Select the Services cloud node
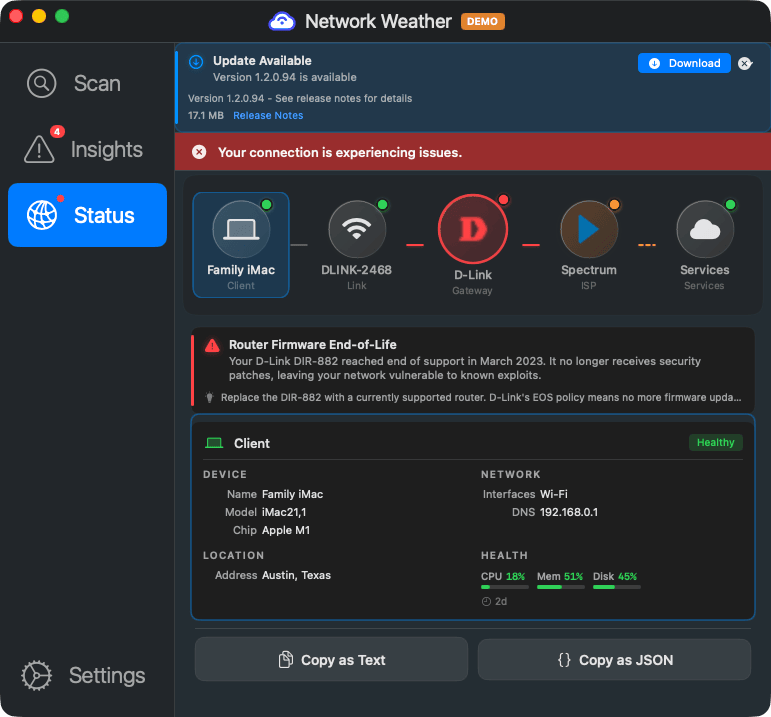Image resolution: width=771 pixels, height=717 pixels. pos(705,245)
